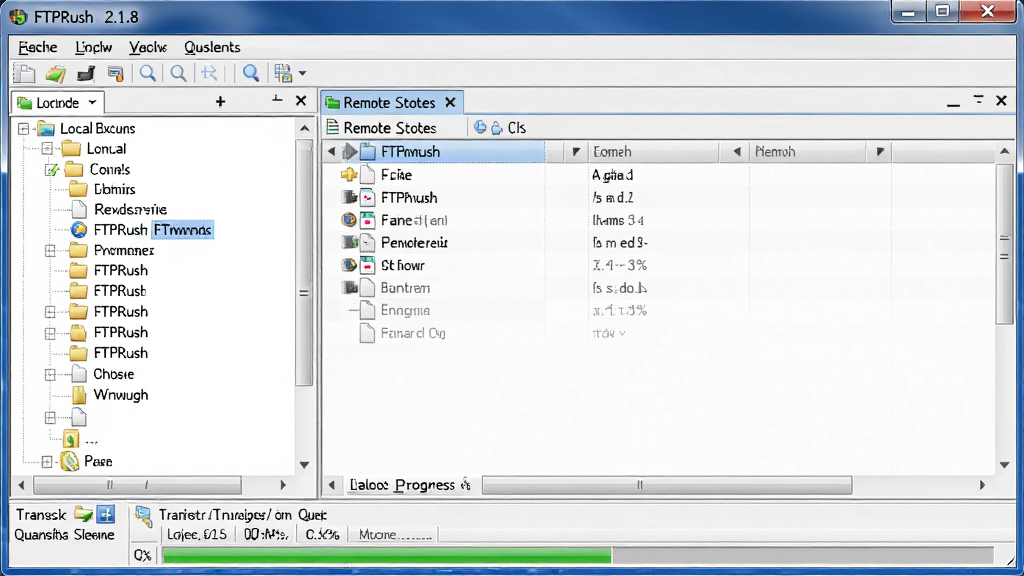1024x576 pixels.
Task: Click the Pase node icon
Action: (x=70, y=462)
